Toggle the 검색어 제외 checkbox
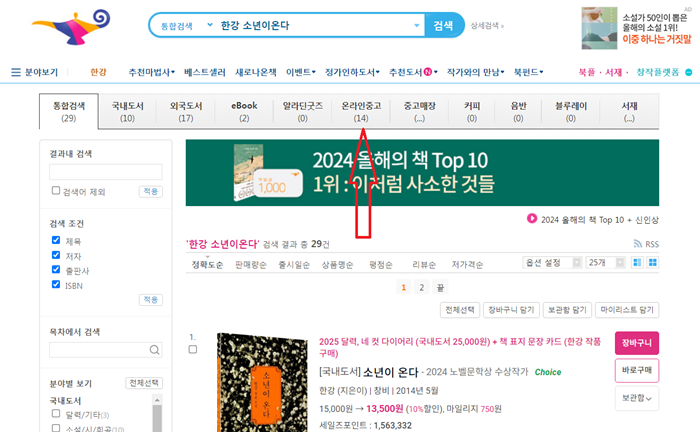 click(56, 191)
